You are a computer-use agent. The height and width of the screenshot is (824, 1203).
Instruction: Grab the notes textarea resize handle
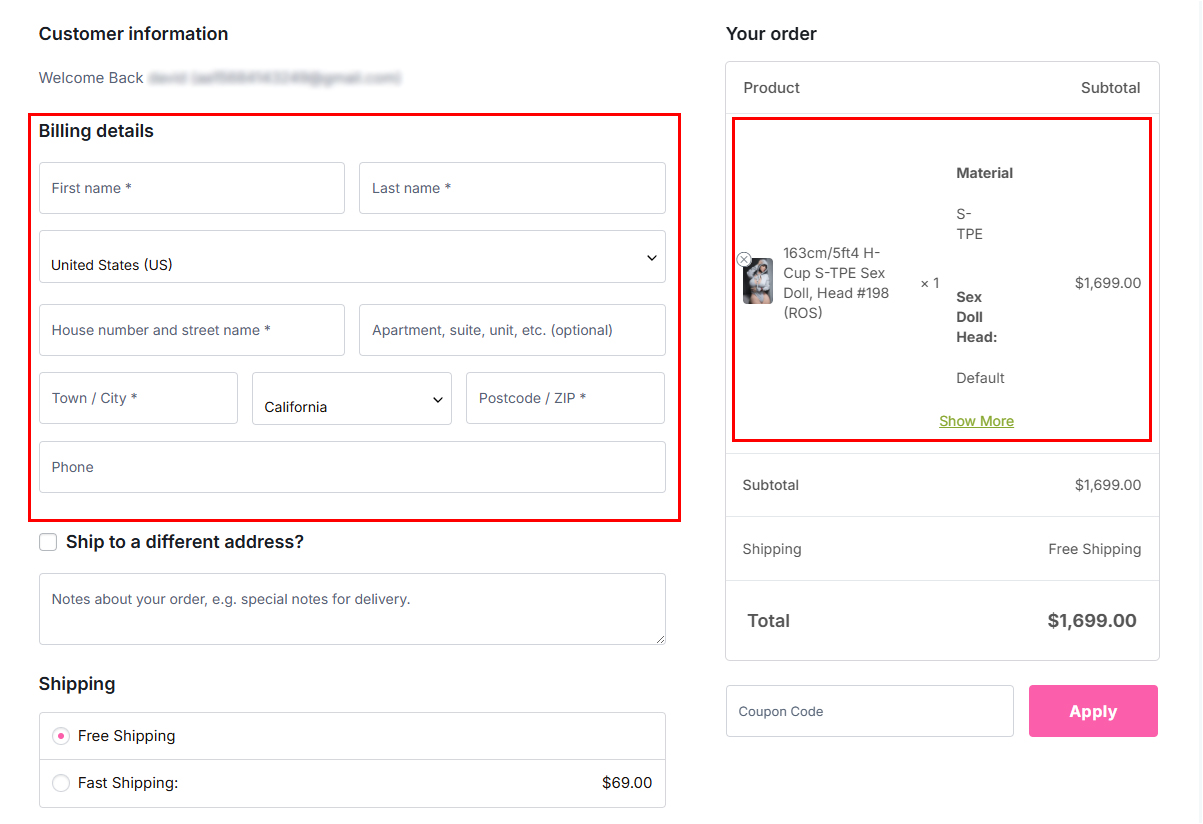[x=659, y=638]
